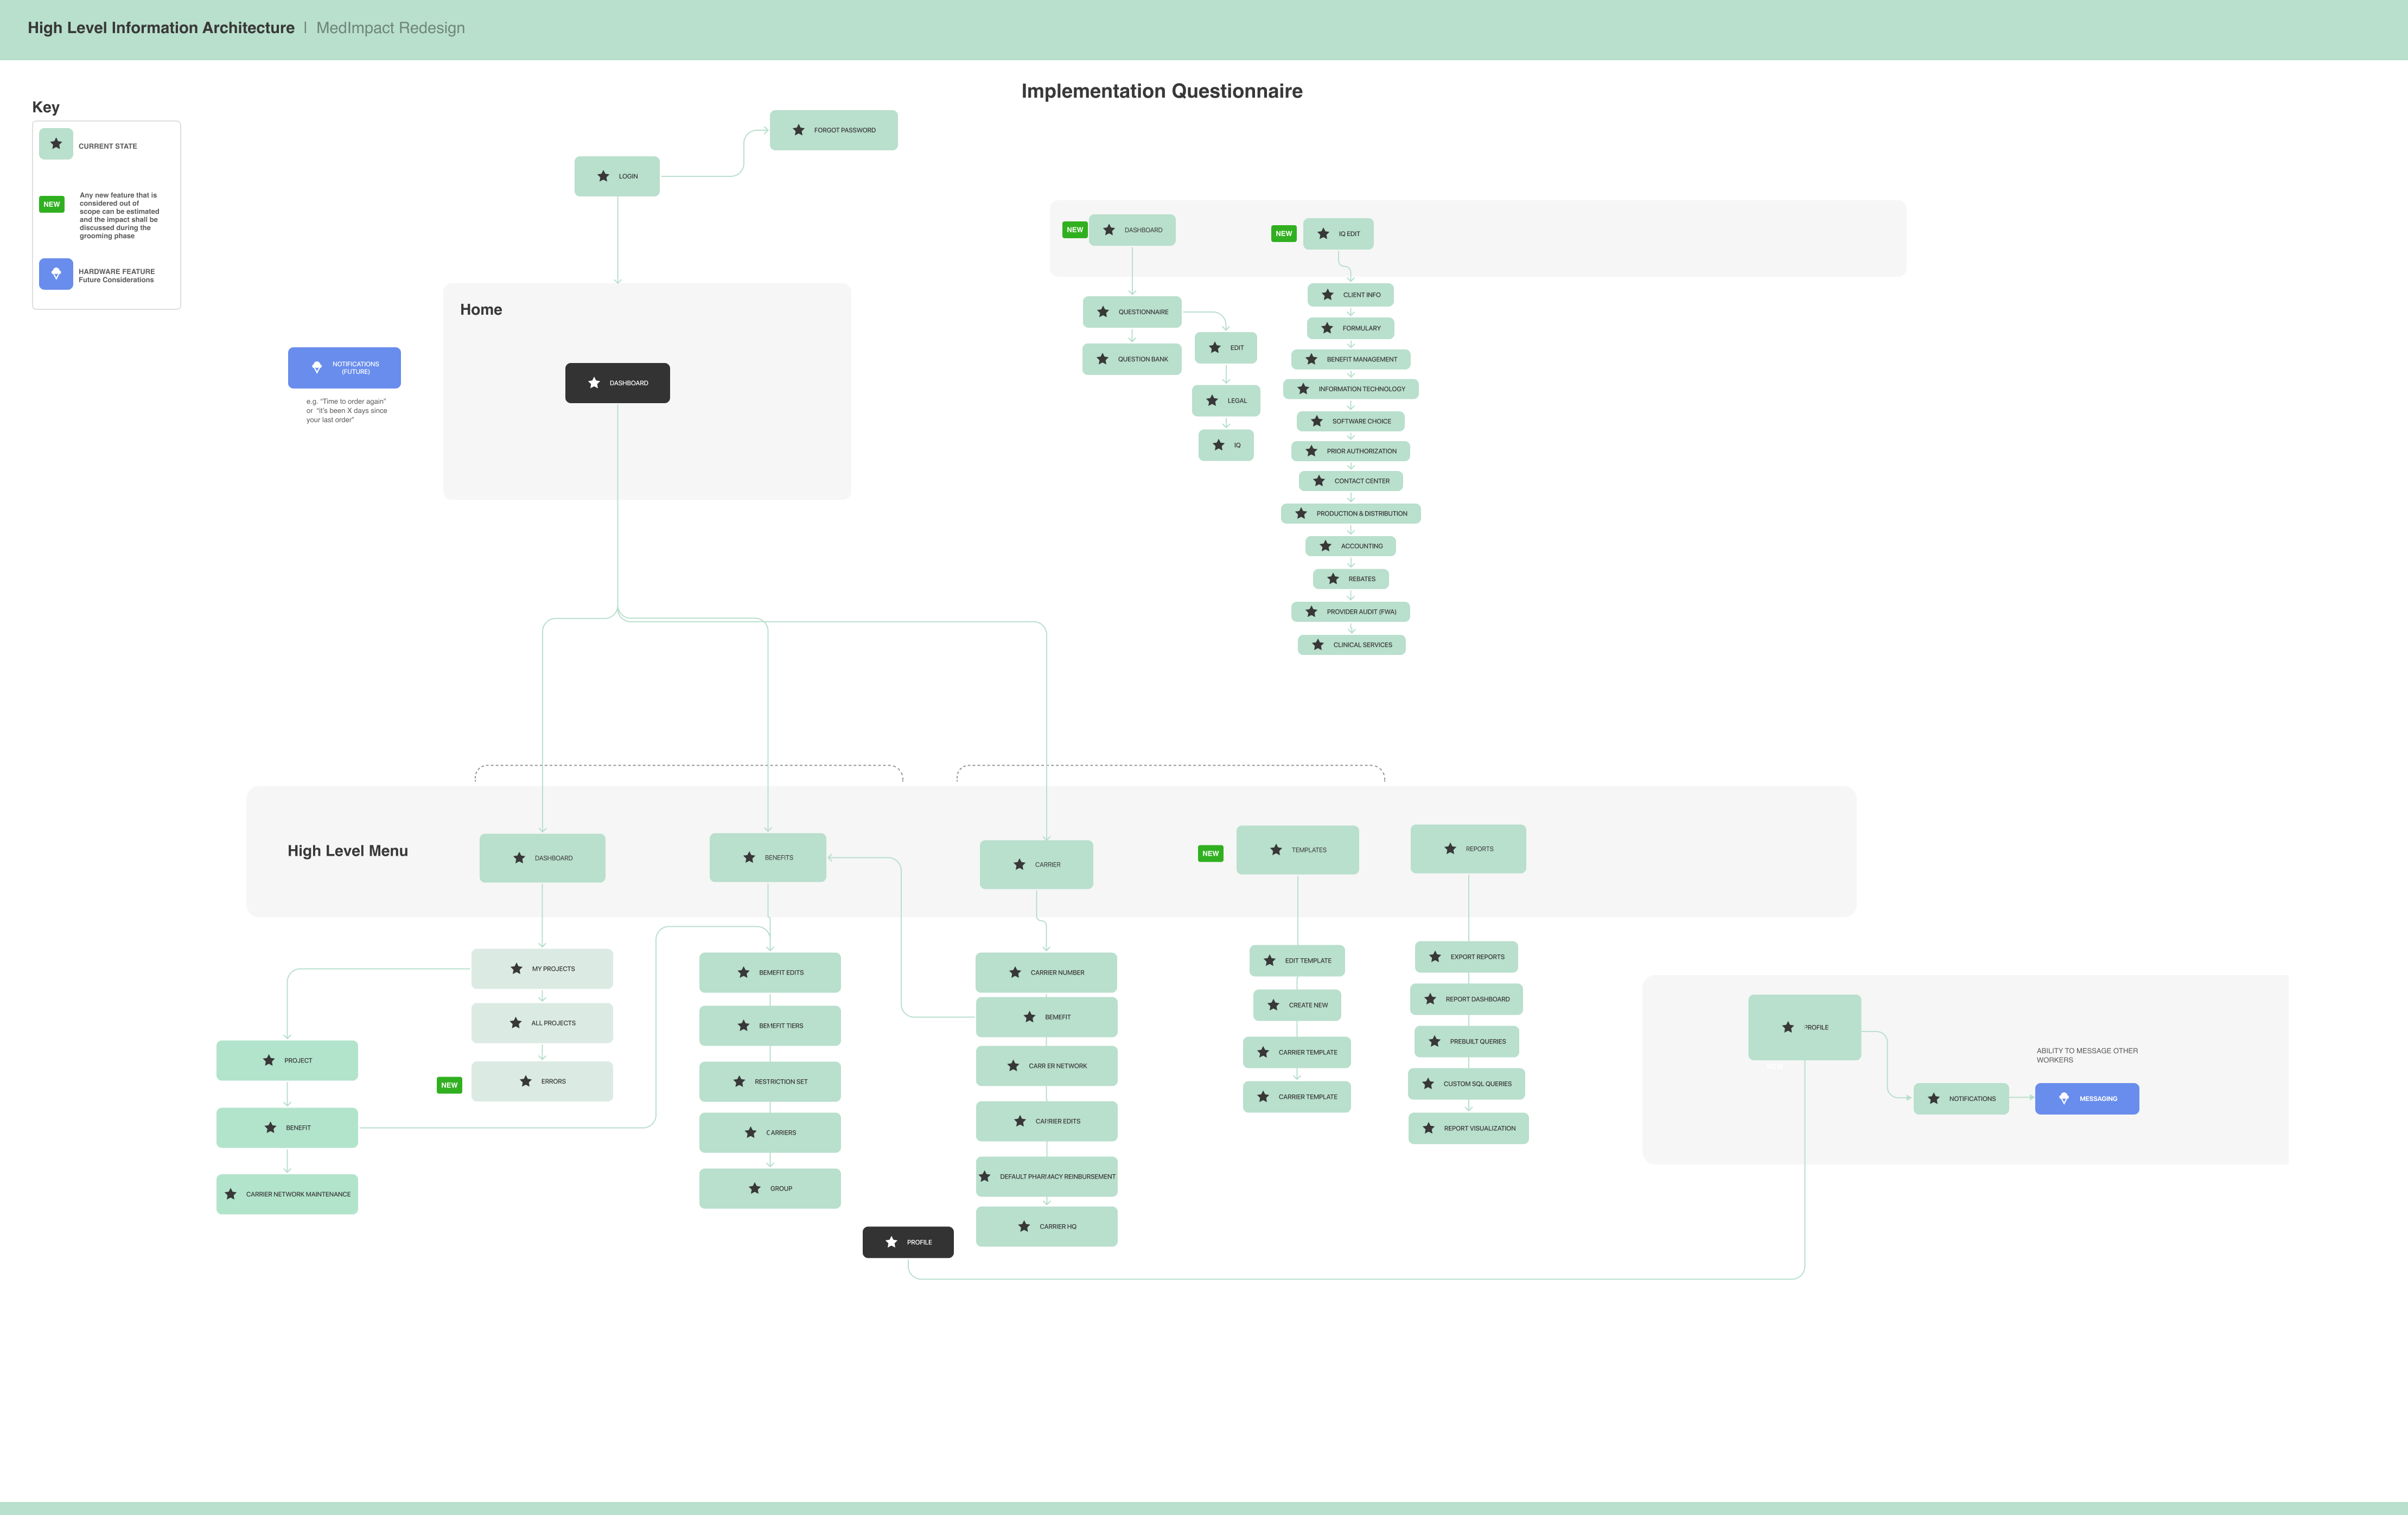Click the hardware feature icon in the Key
Image resolution: width=2408 pixels, height=1515 pixels.
click(x=56, y=273)
